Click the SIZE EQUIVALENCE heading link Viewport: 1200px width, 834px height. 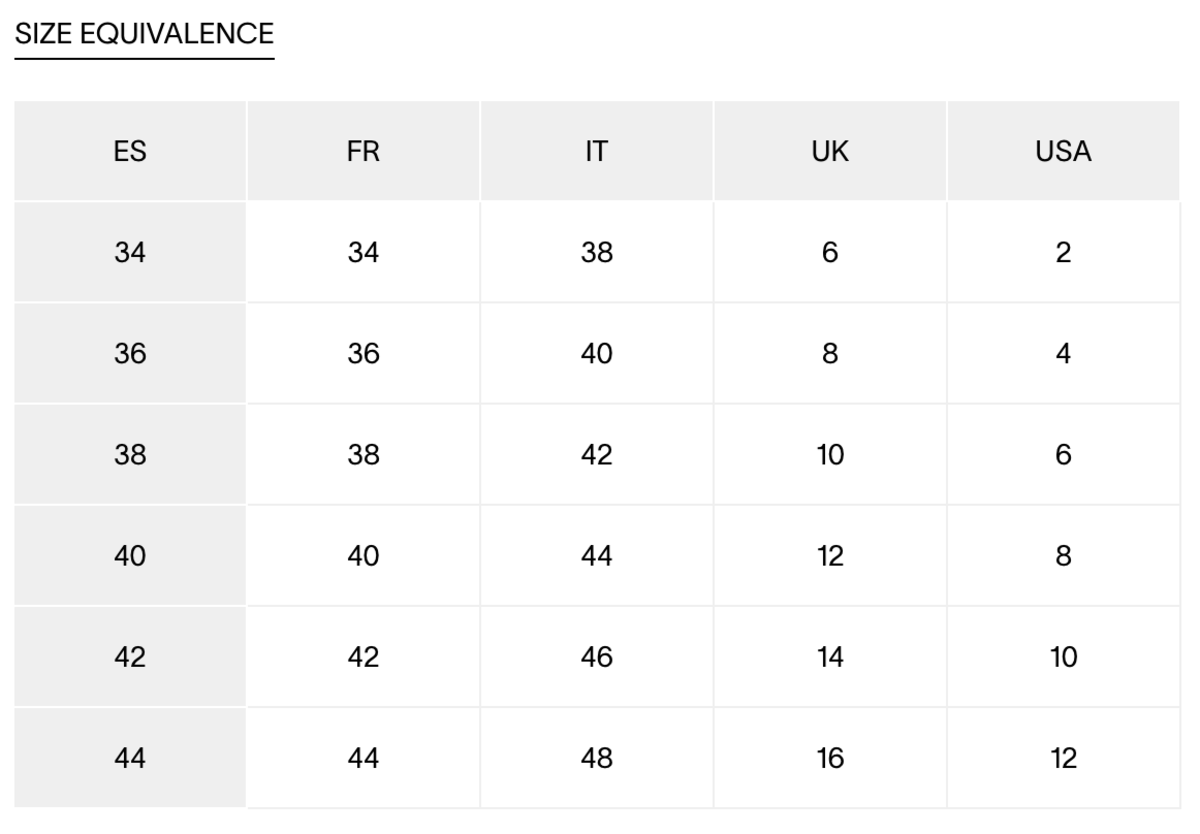point(144,34)
